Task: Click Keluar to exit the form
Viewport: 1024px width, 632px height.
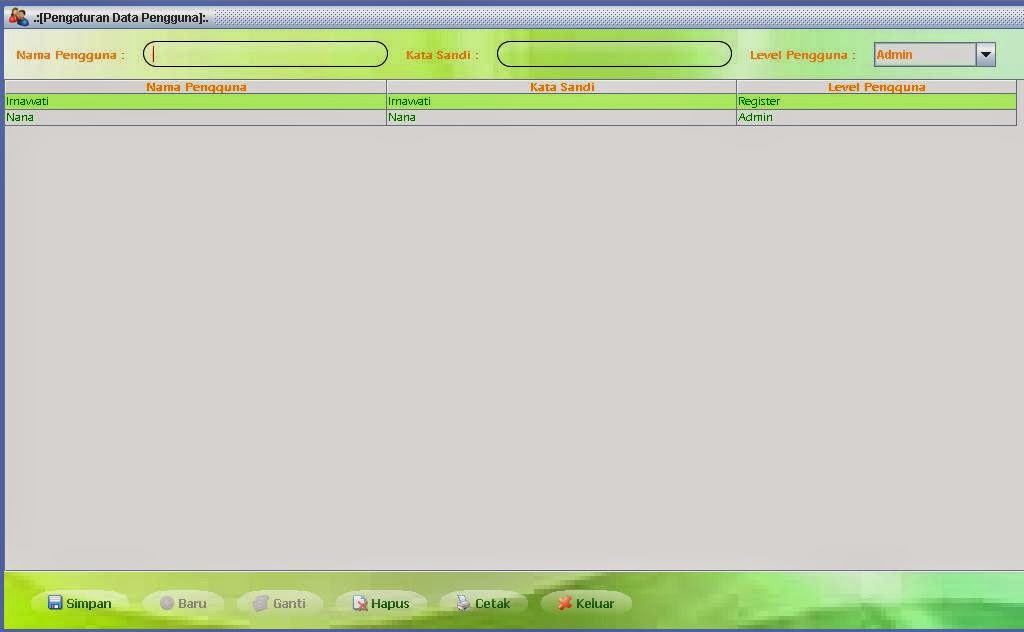Action: tap(585, 603)
